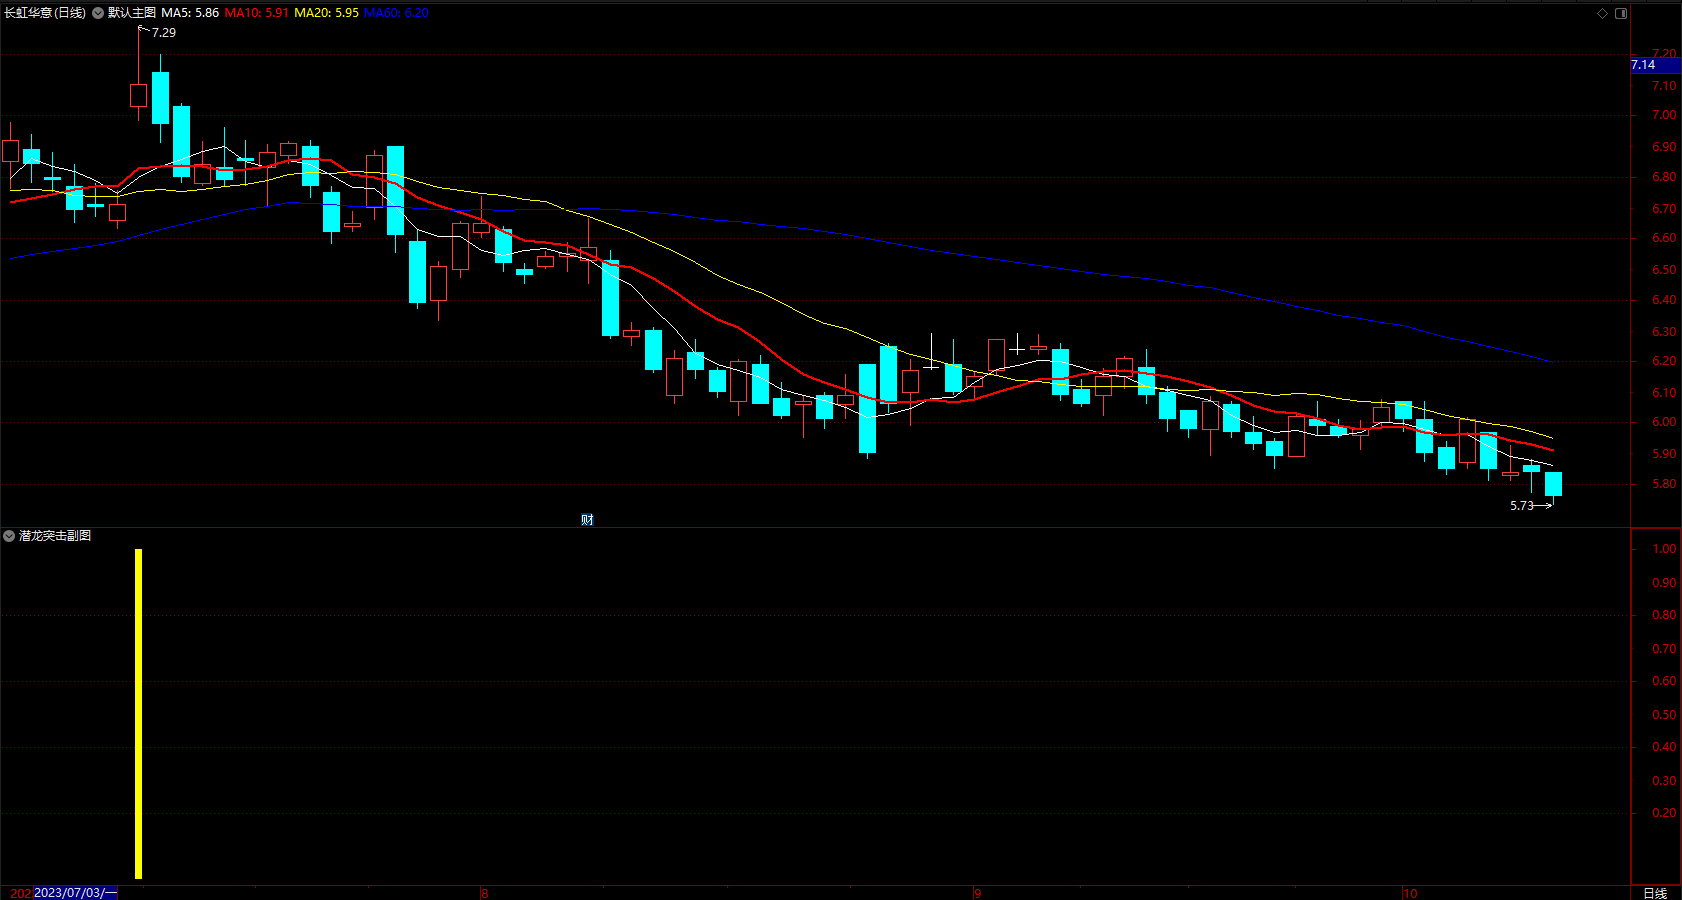Image resolution: width=1682 pixels, height=900 pixels.
Task: Click the 5.73 low price annotation
Action: [1521, 506]
